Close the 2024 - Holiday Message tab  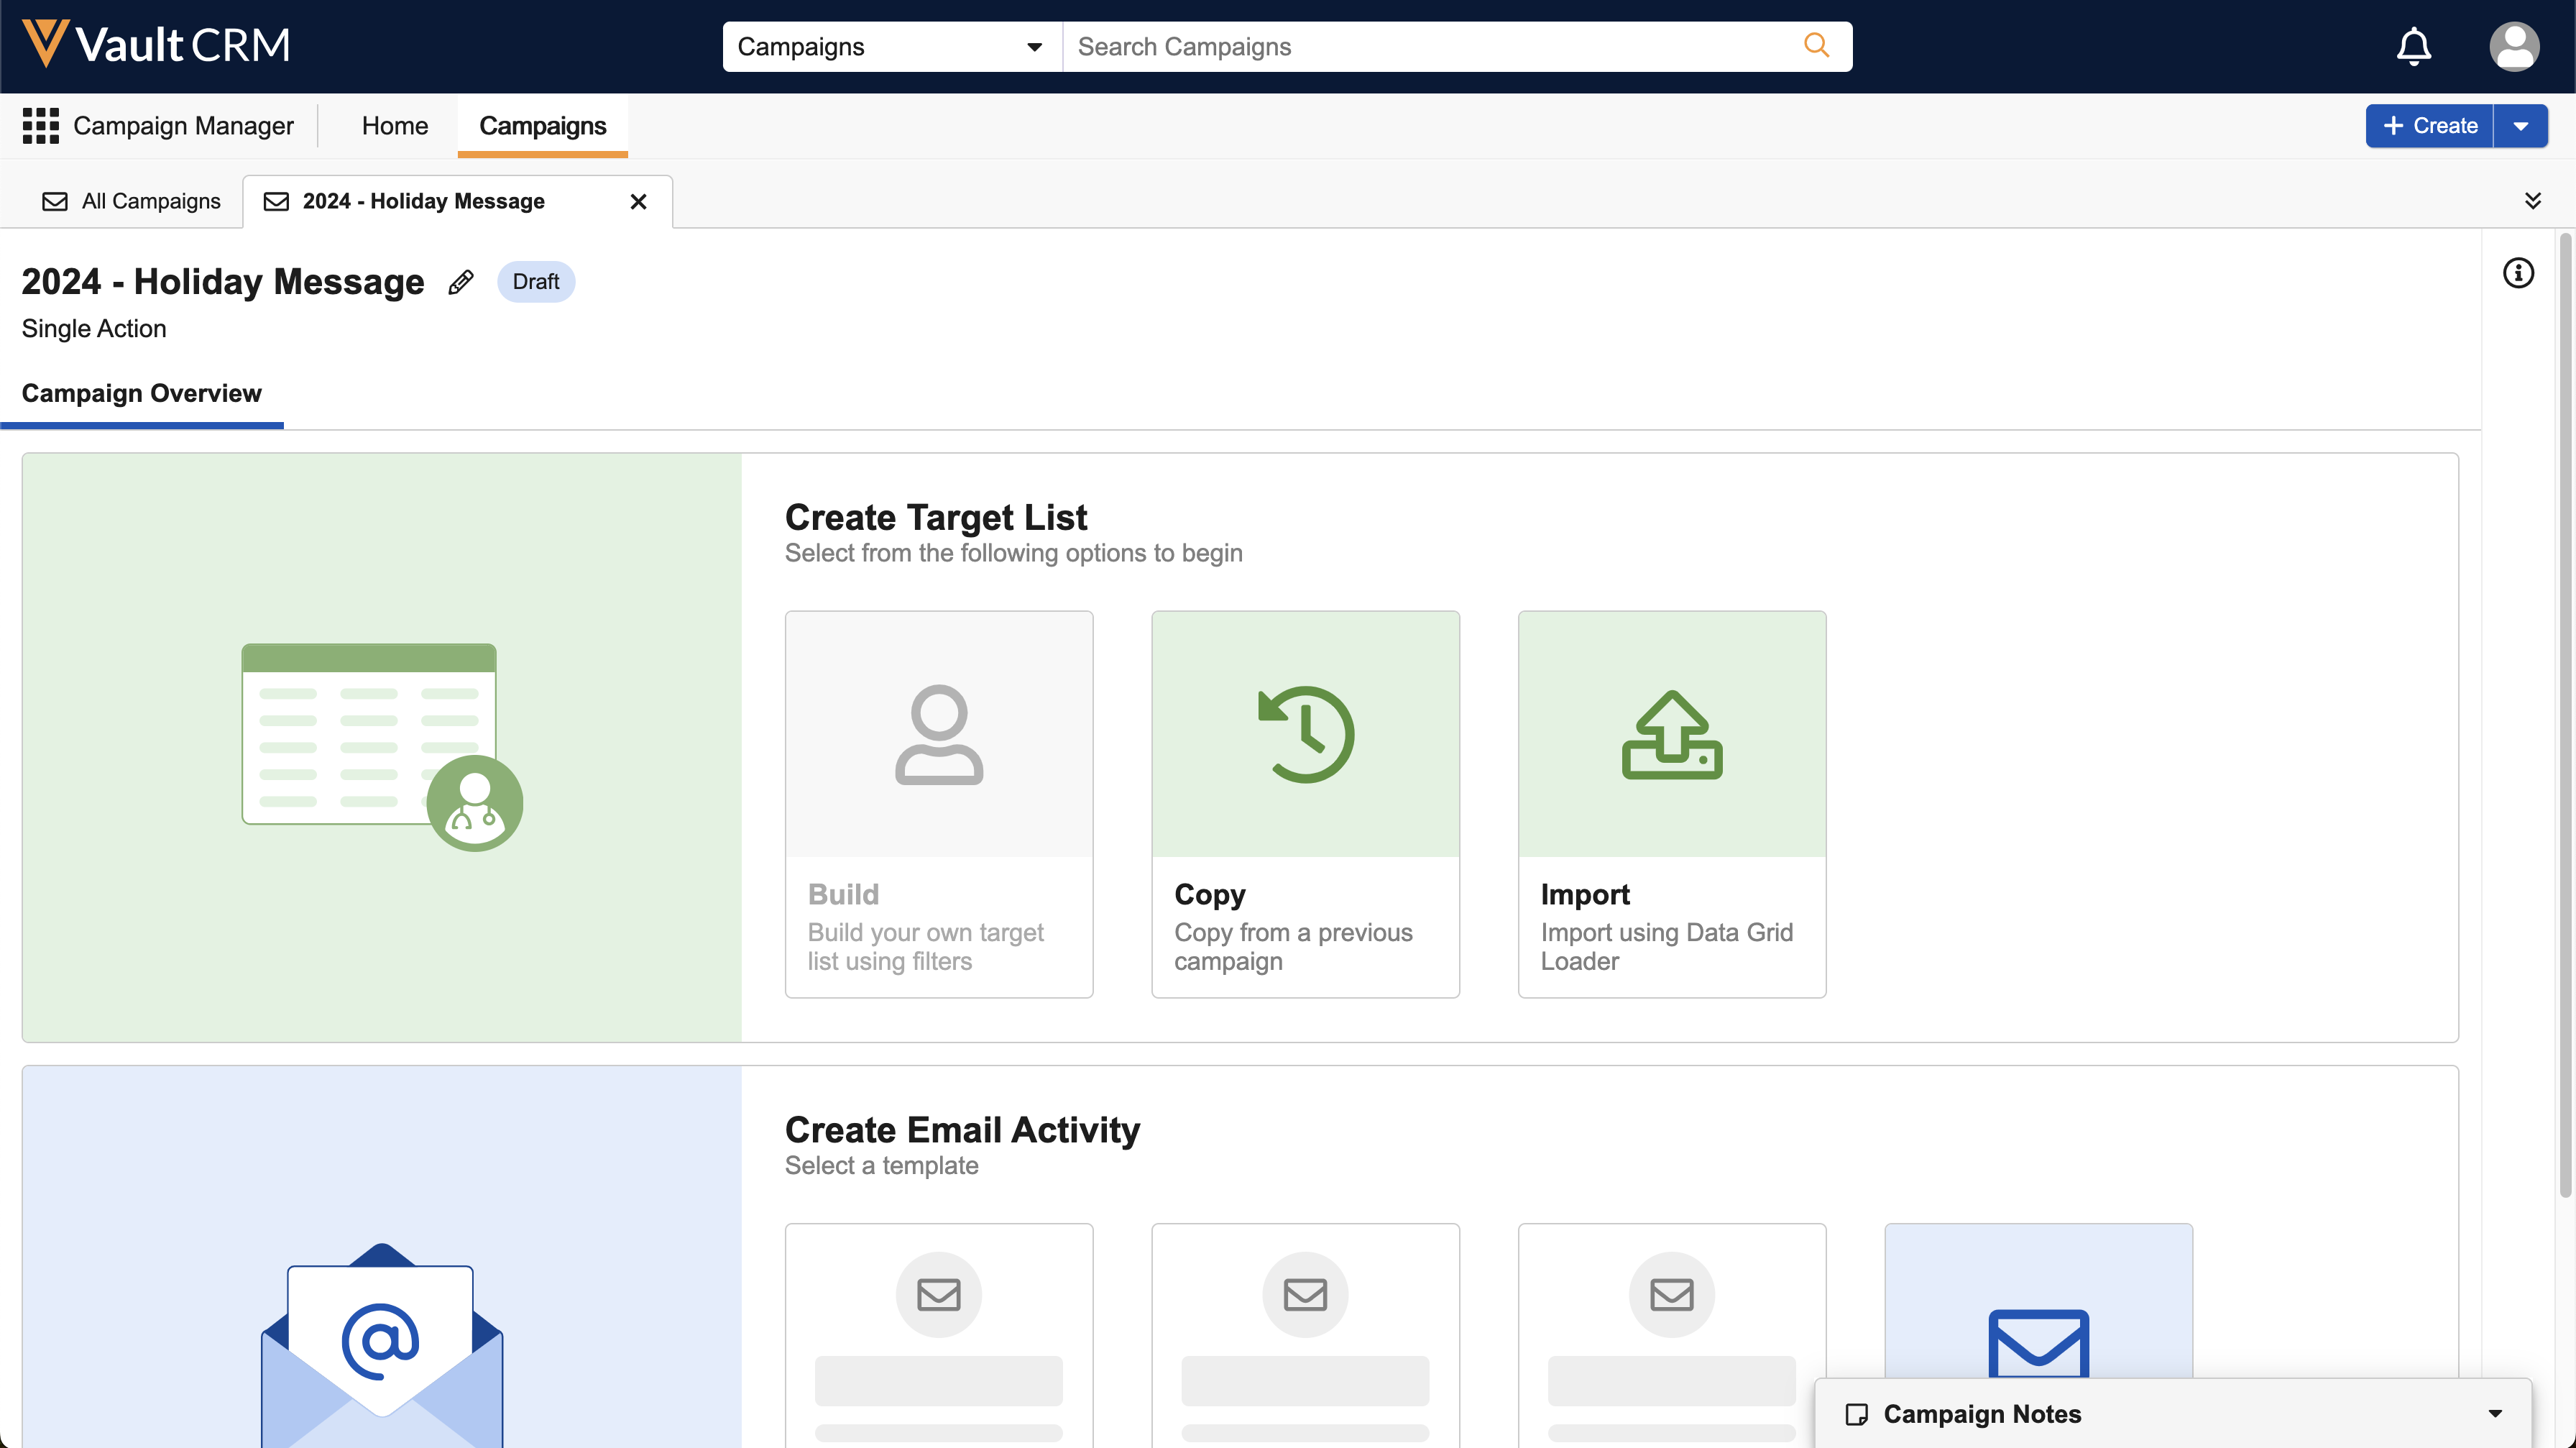(x=638, y=202)
